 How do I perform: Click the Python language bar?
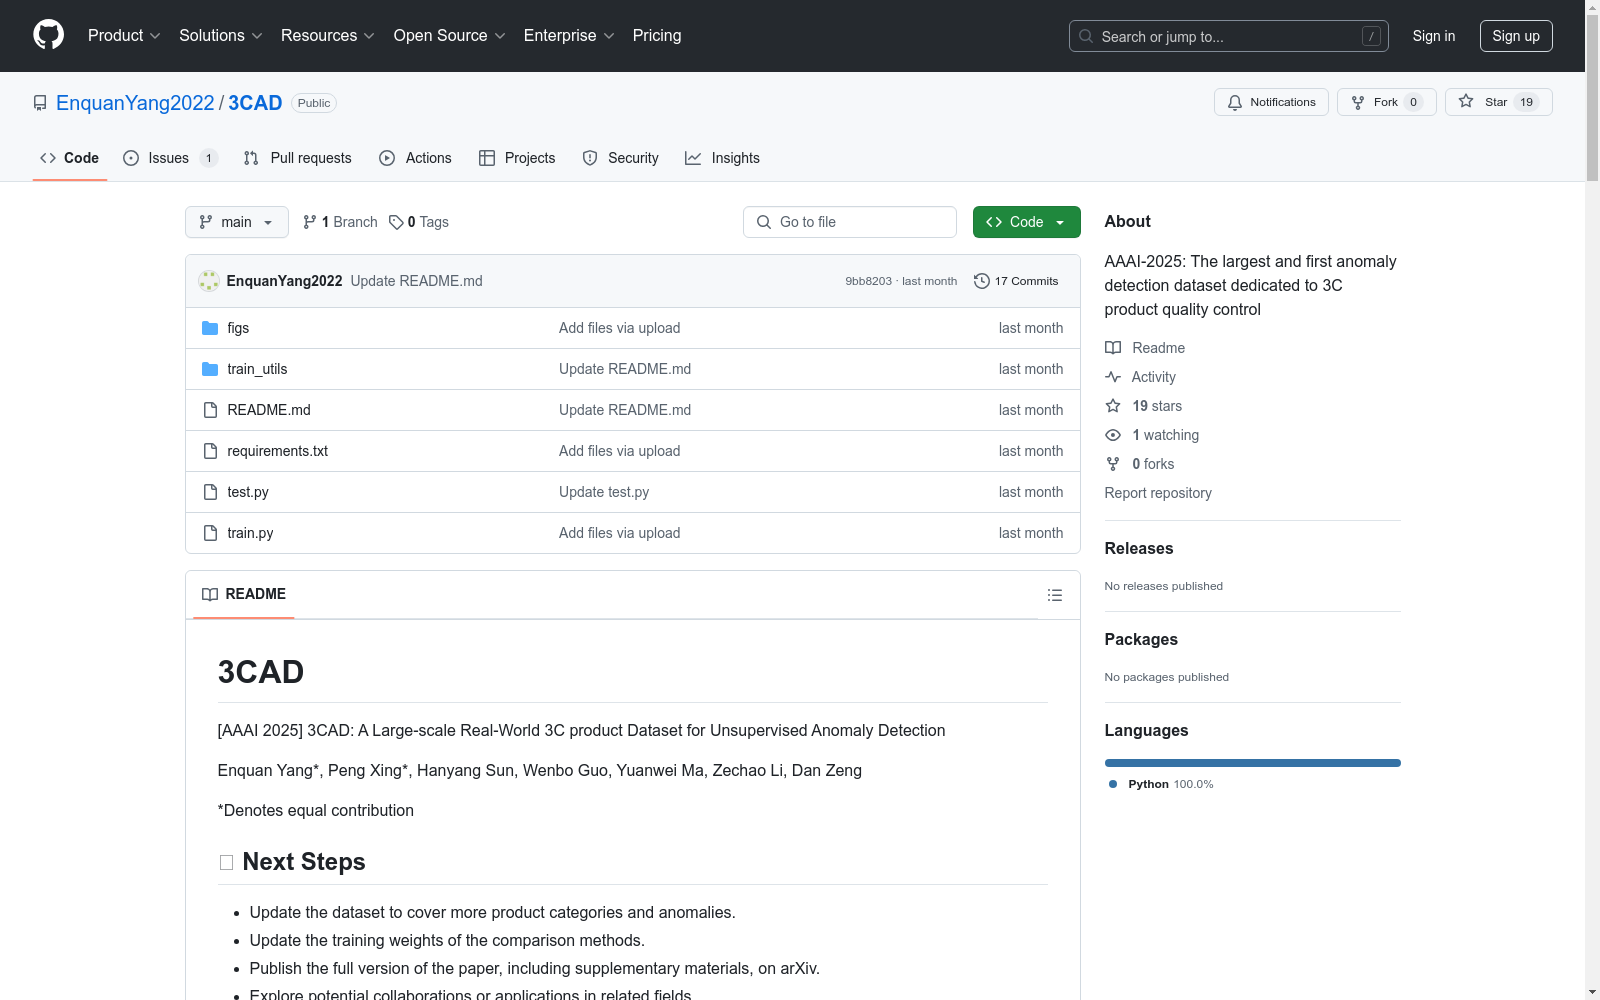[x=1253, y=763]
